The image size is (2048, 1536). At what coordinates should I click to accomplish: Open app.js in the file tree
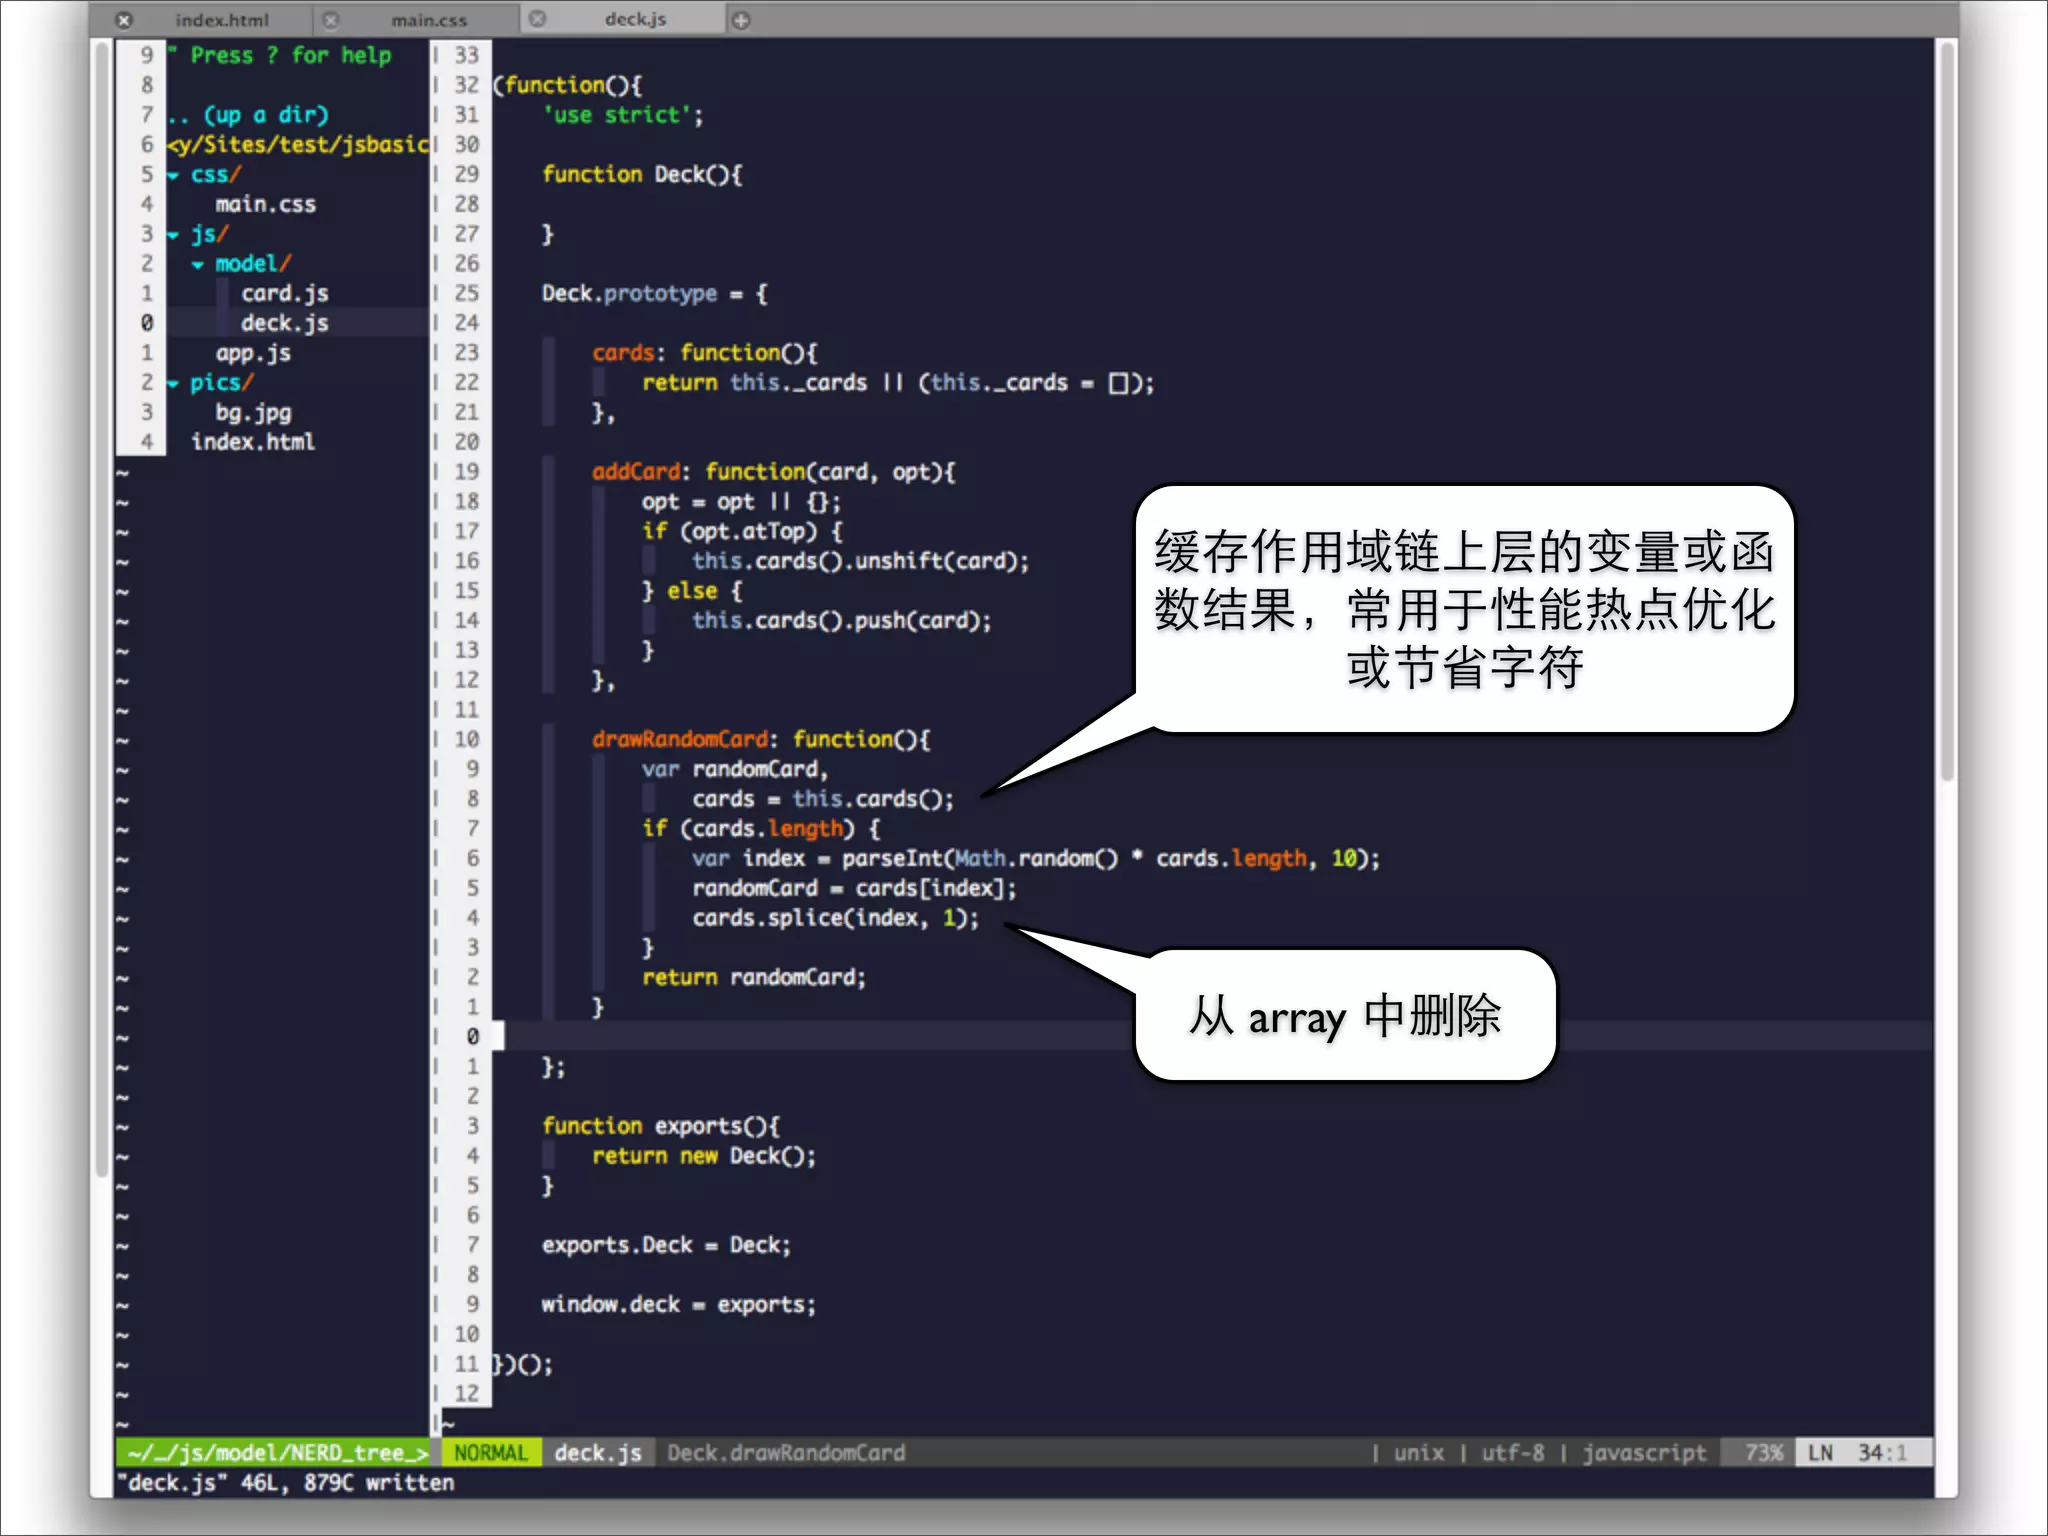[x=254, y=353]
